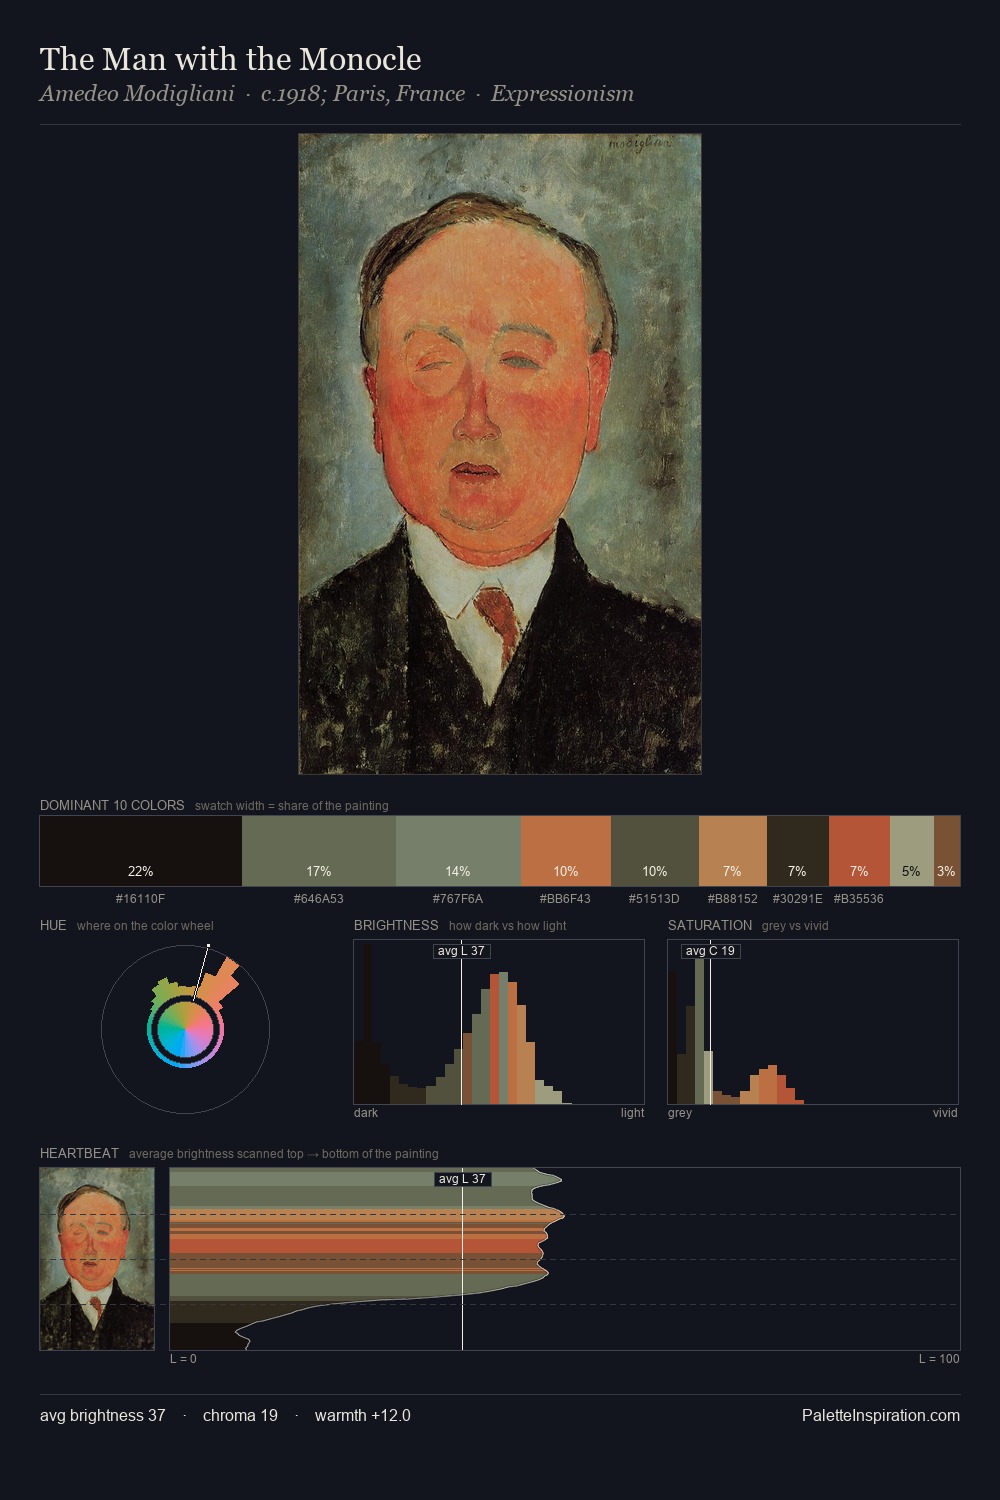
Task: Click the 'warmth +12.0' footer stat
Action: click(x=363, y=1415)
